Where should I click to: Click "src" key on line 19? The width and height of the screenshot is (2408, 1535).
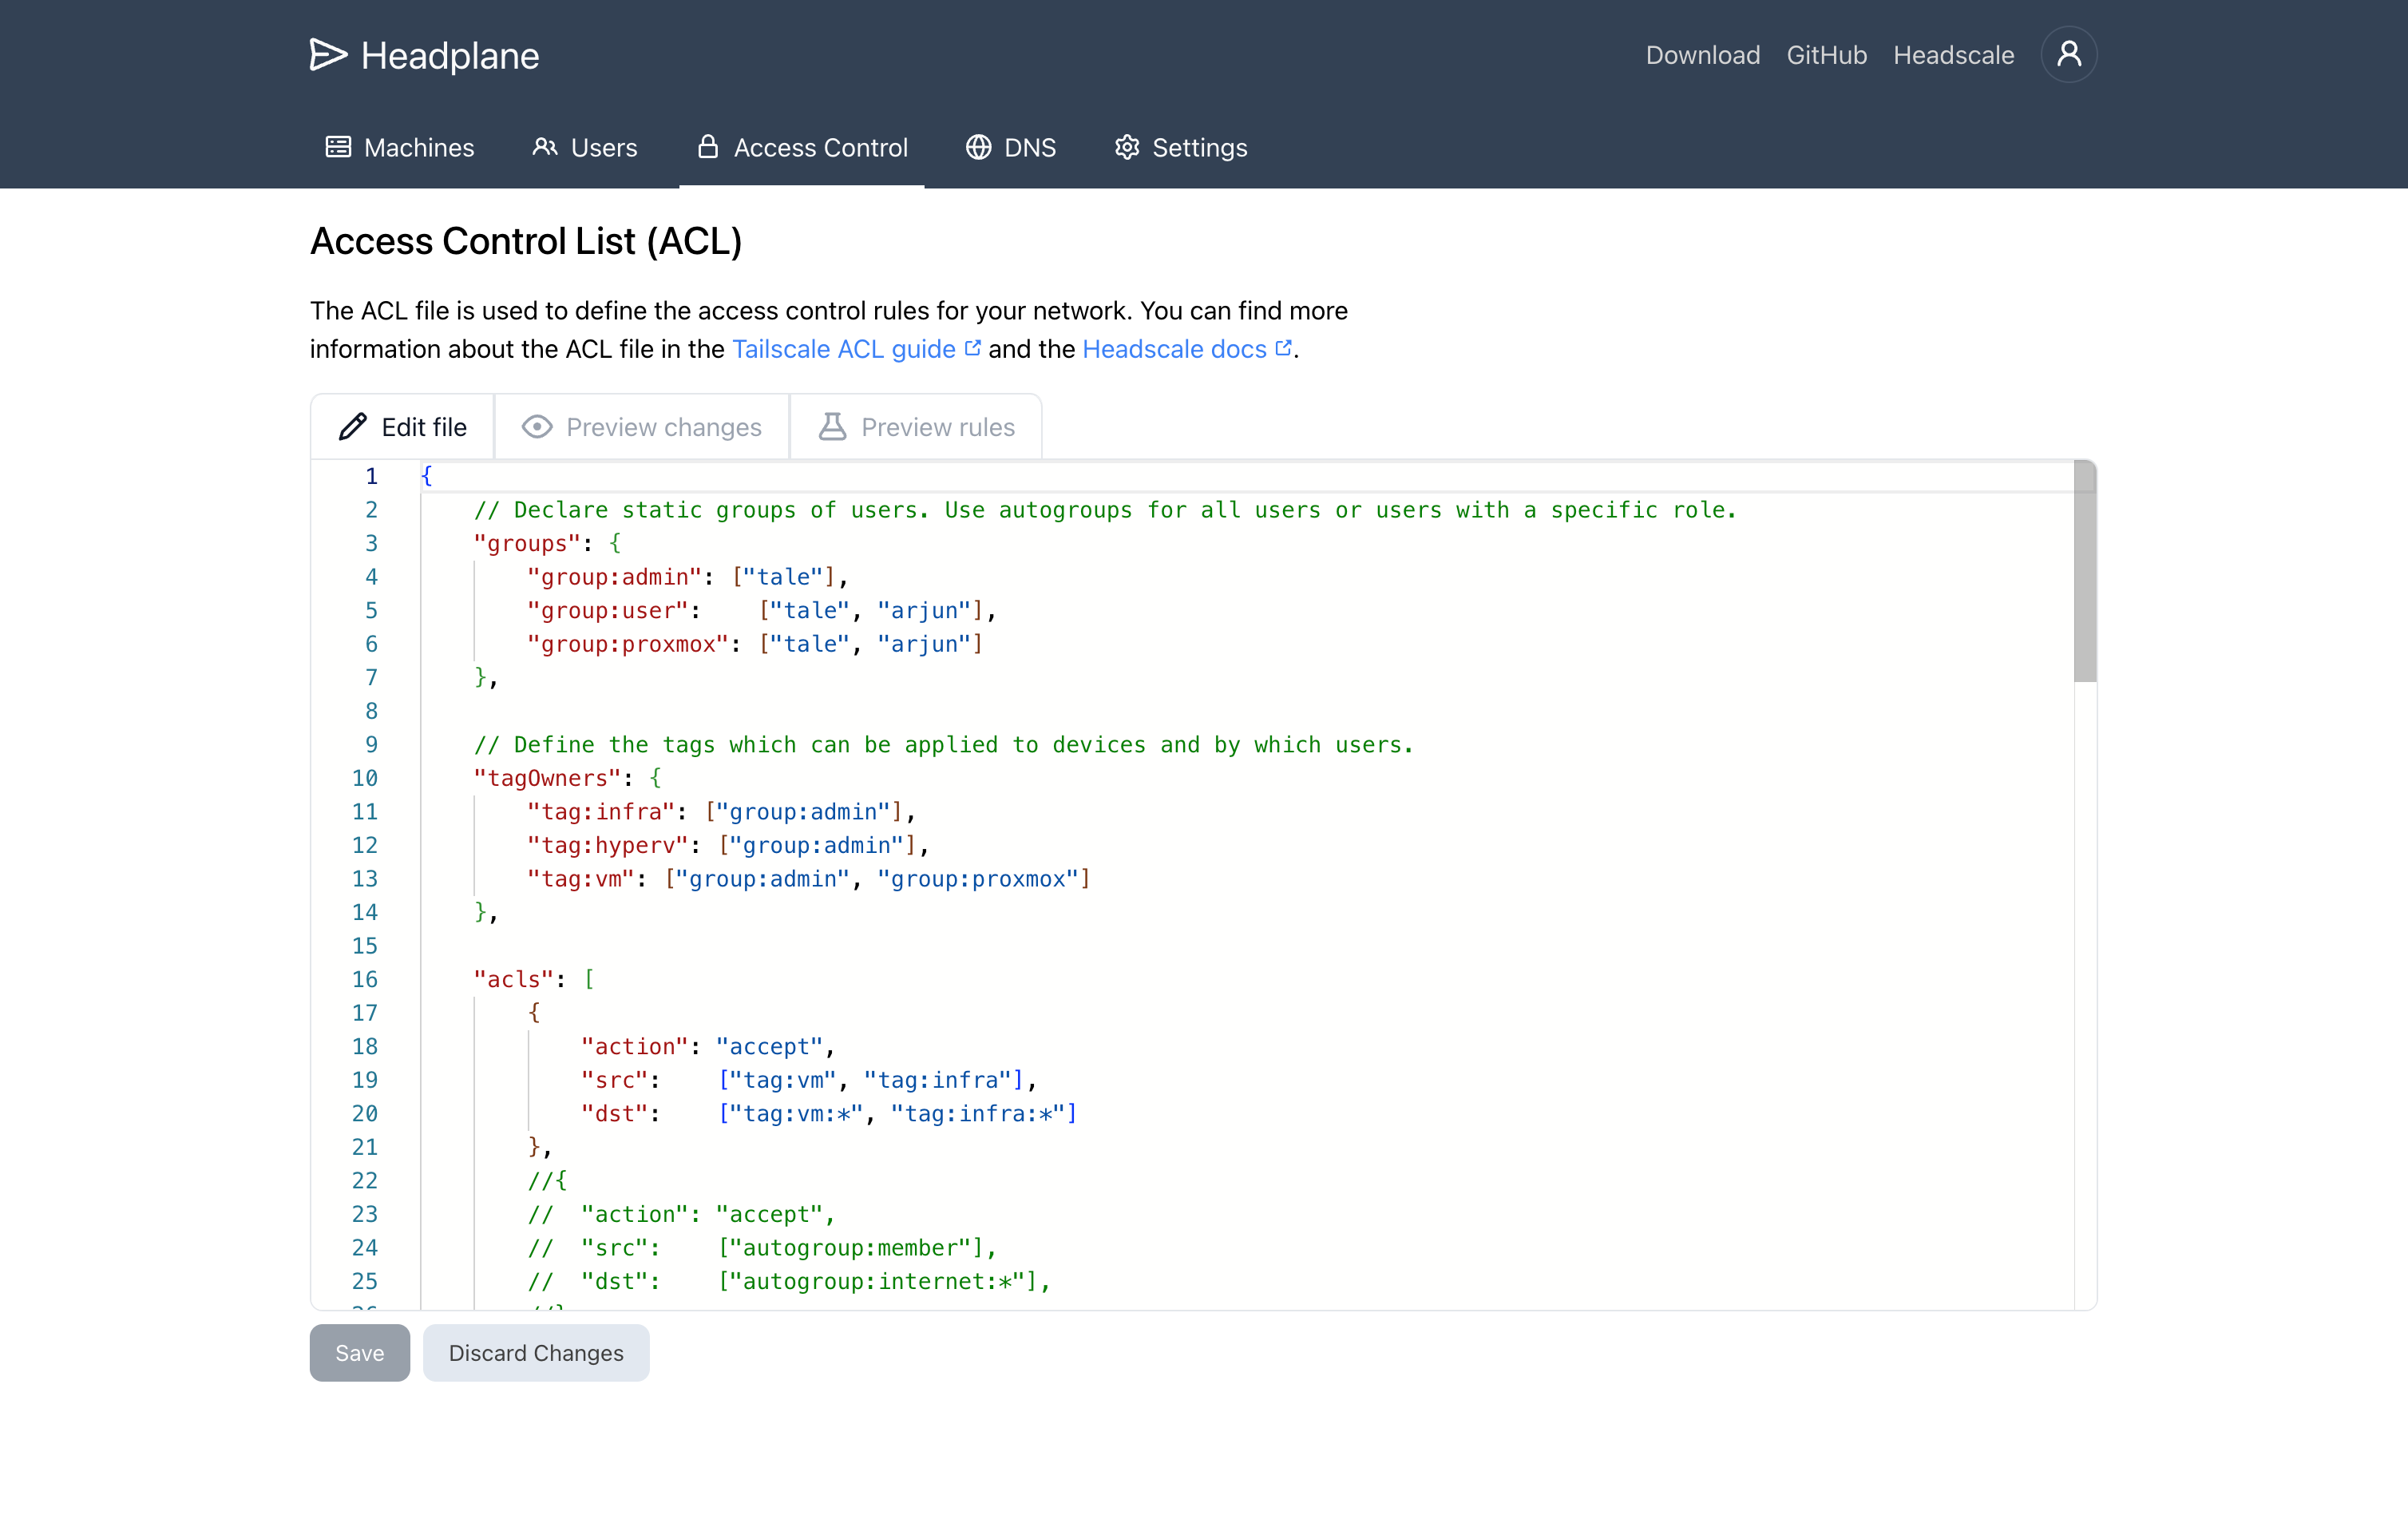614,1080
